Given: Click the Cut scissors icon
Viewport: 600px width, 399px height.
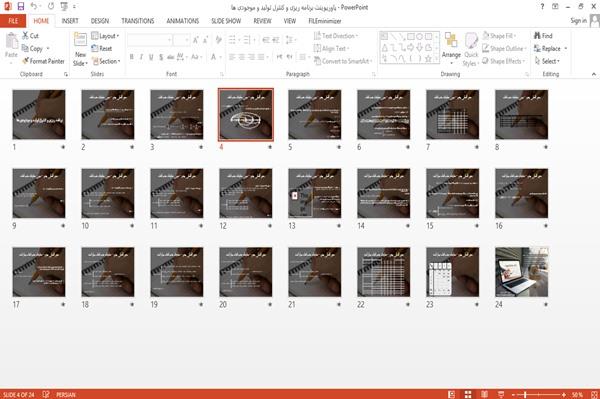Looking at the screenshot, I should click(x=25, y=36).
